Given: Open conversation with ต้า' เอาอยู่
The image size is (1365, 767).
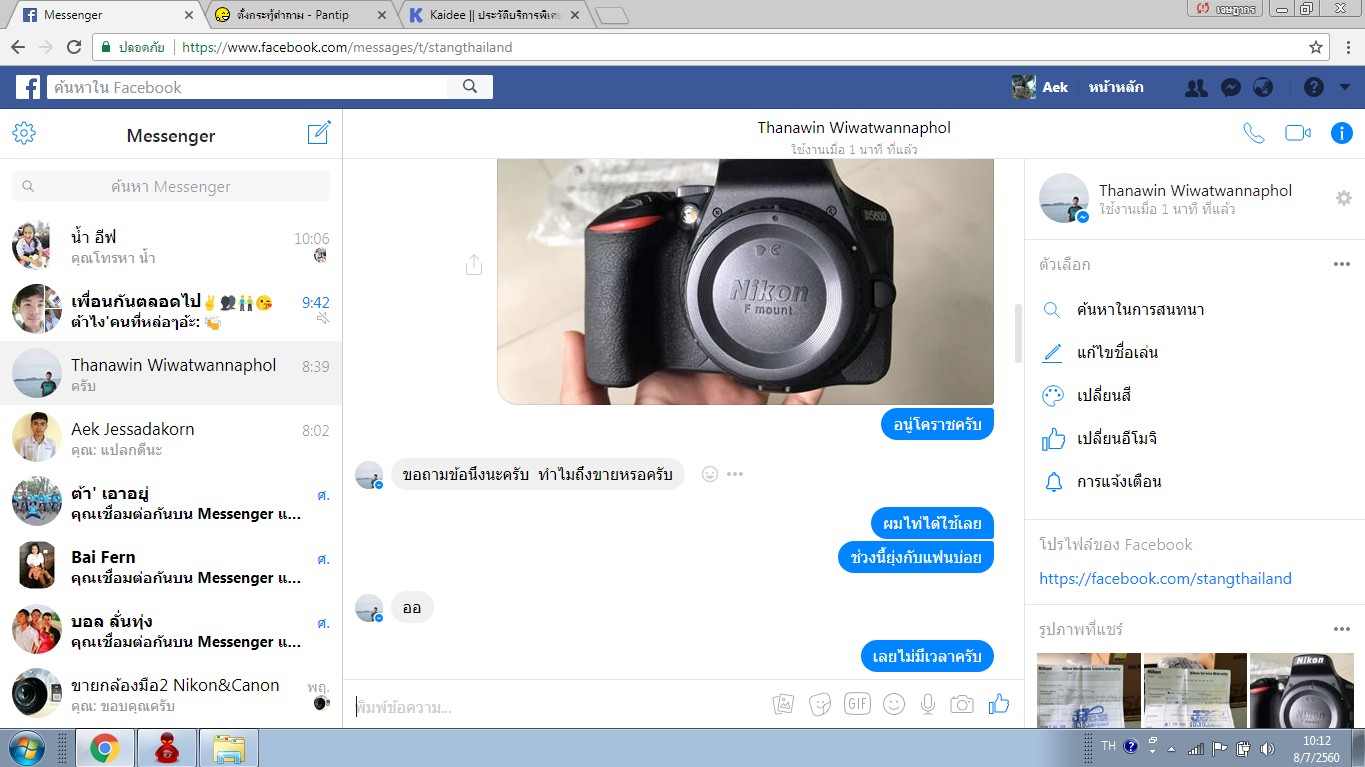Looking at the screenshot, I should pyautogui.click(x=171, y=501).
